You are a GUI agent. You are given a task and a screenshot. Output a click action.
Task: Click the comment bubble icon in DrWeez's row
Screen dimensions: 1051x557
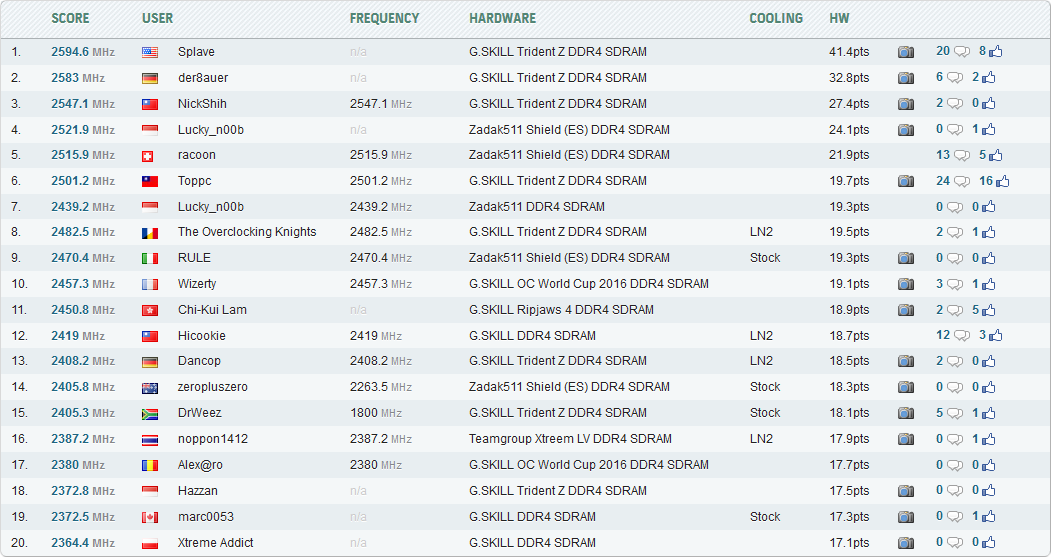pos(955,413)
